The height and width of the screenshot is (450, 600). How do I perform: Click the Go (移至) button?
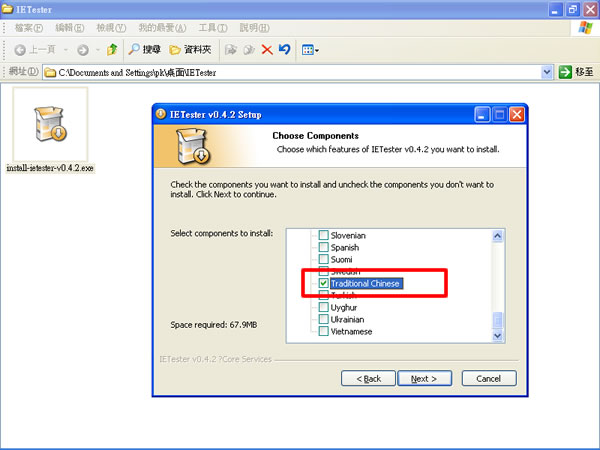[576, 72]
